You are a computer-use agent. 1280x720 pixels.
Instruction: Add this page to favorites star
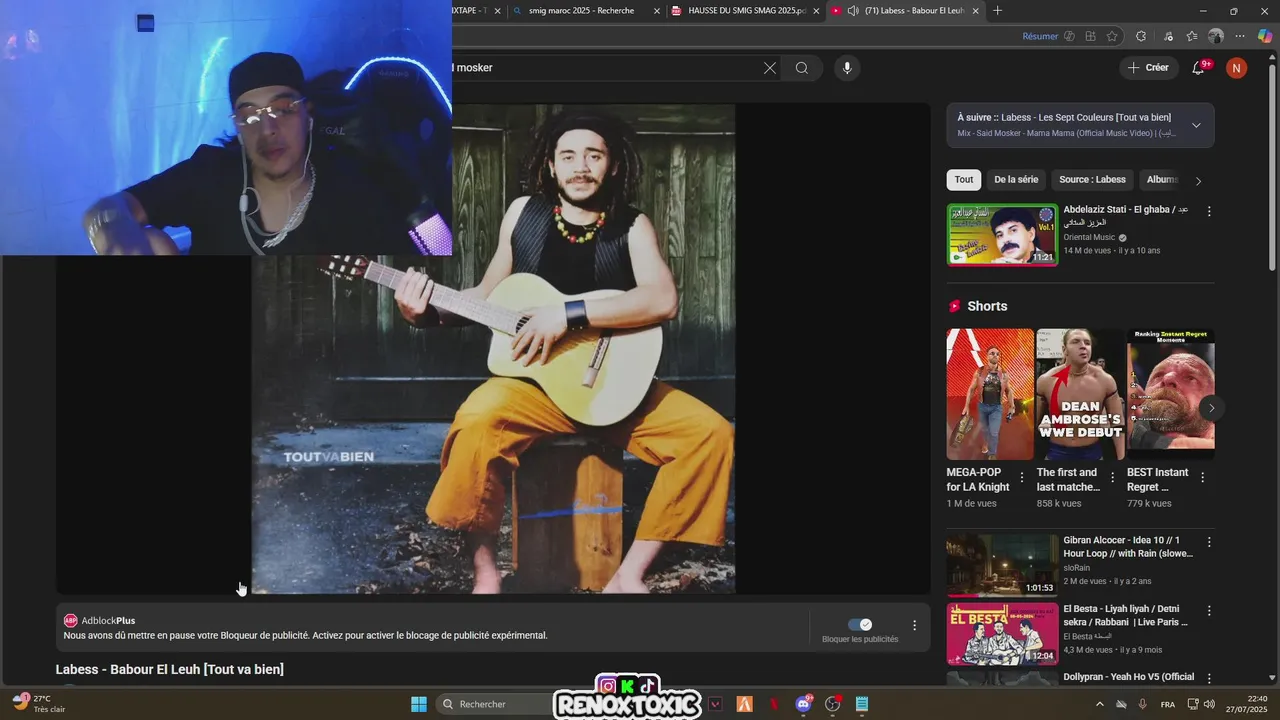pos(1112,36)
